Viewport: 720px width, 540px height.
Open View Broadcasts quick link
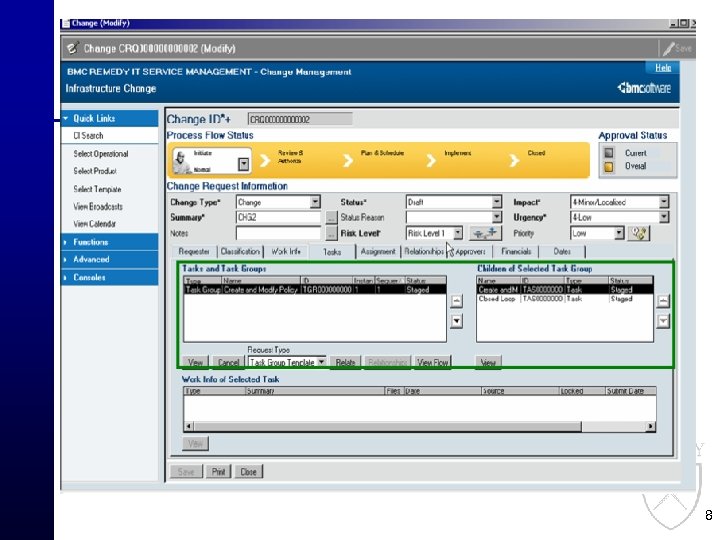click(x=98, y=207)
